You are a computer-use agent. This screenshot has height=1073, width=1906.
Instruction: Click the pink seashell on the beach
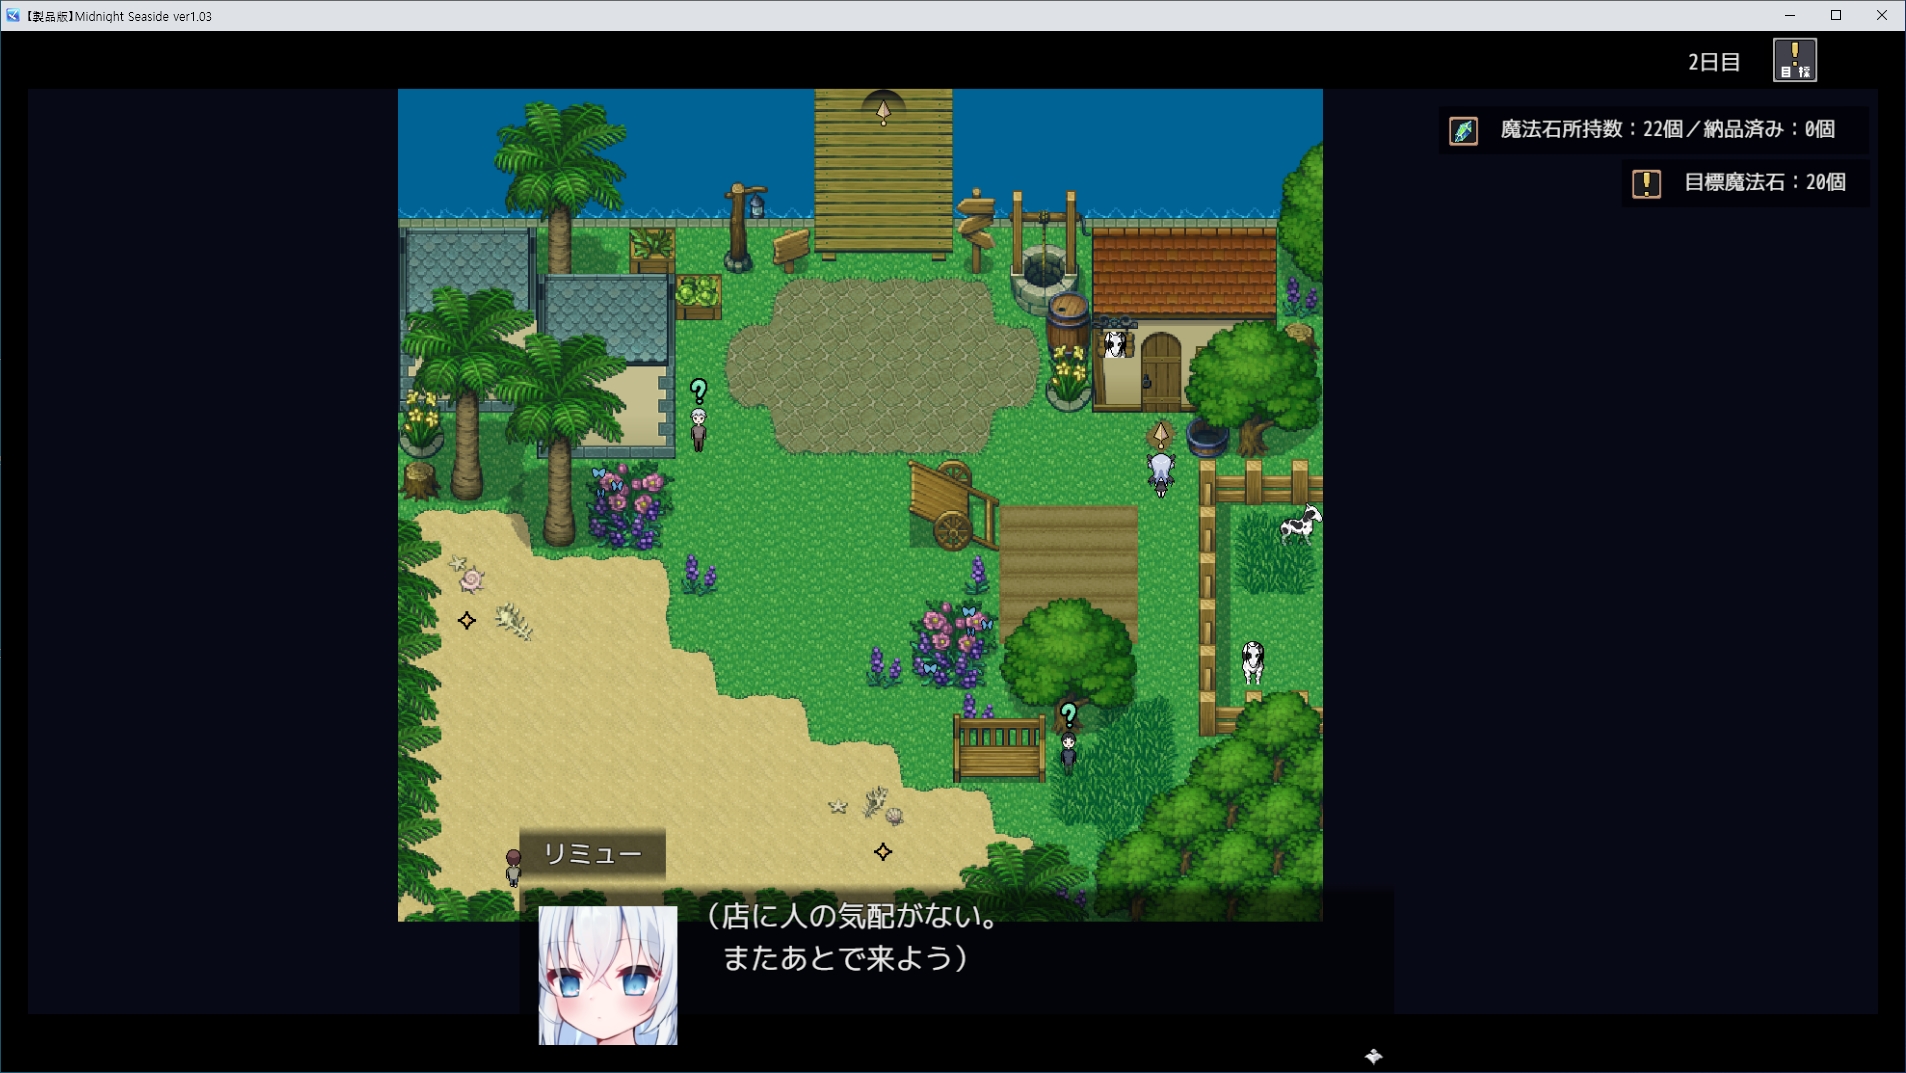(x=471, y=579)
